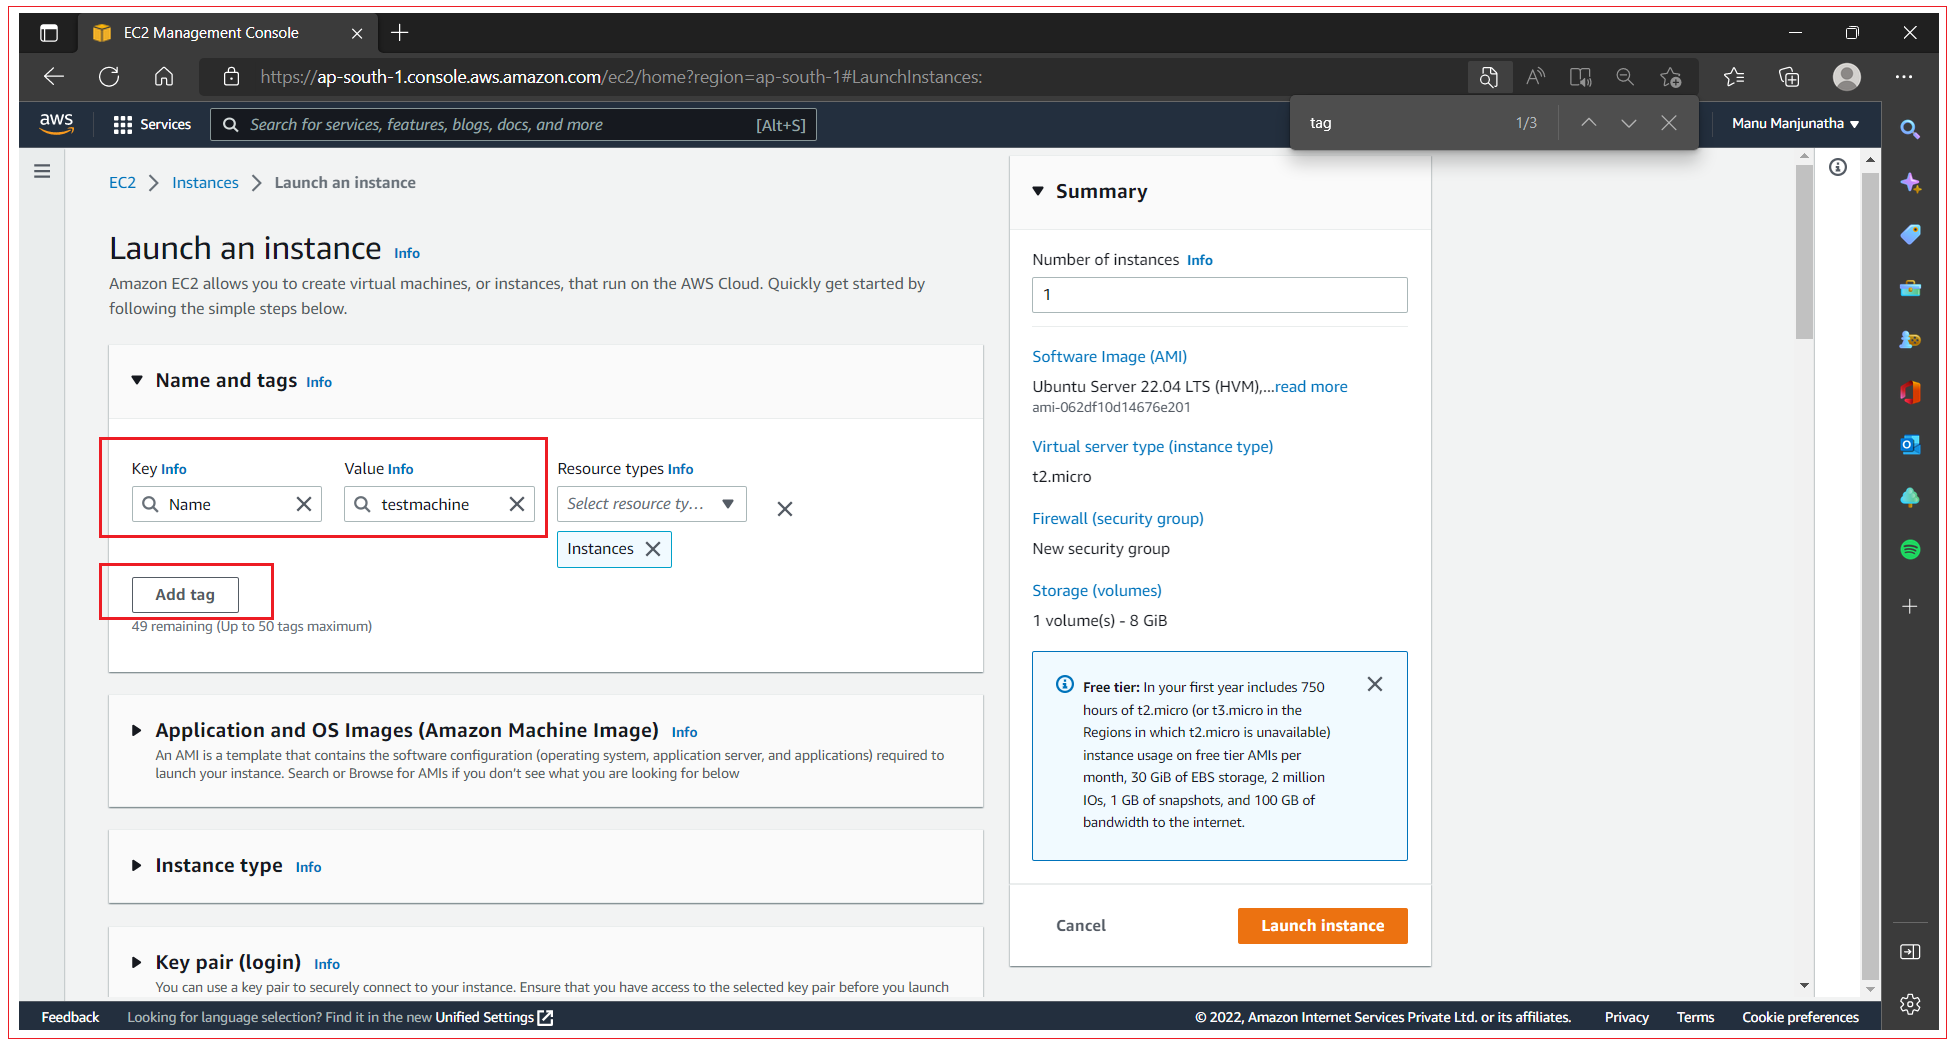This screenshot has height=1047, width=1955.
Task: Open the Instances breadcrumb link
Action: (x=205, y=183)
